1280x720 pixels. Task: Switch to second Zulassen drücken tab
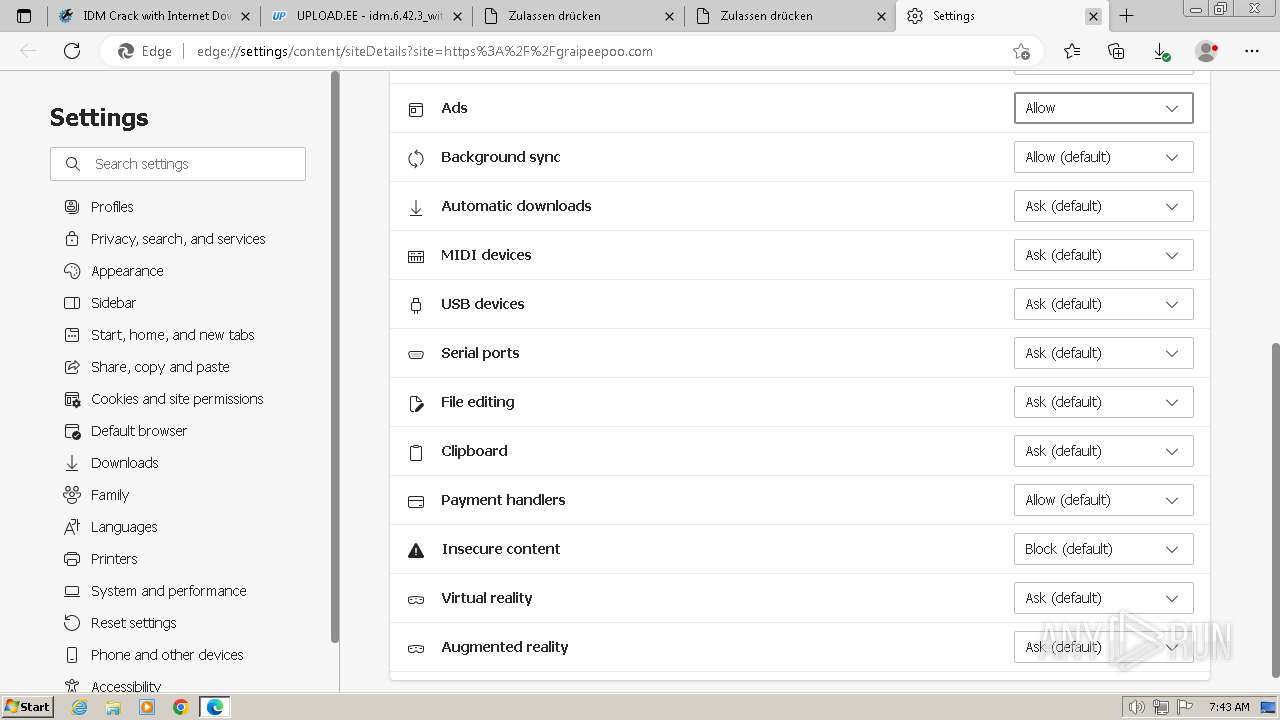(x=791, y=16)
